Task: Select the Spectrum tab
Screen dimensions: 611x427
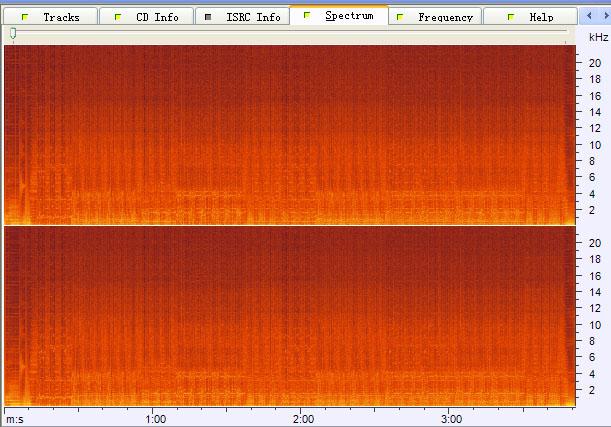Action: [x=339, y=16]
